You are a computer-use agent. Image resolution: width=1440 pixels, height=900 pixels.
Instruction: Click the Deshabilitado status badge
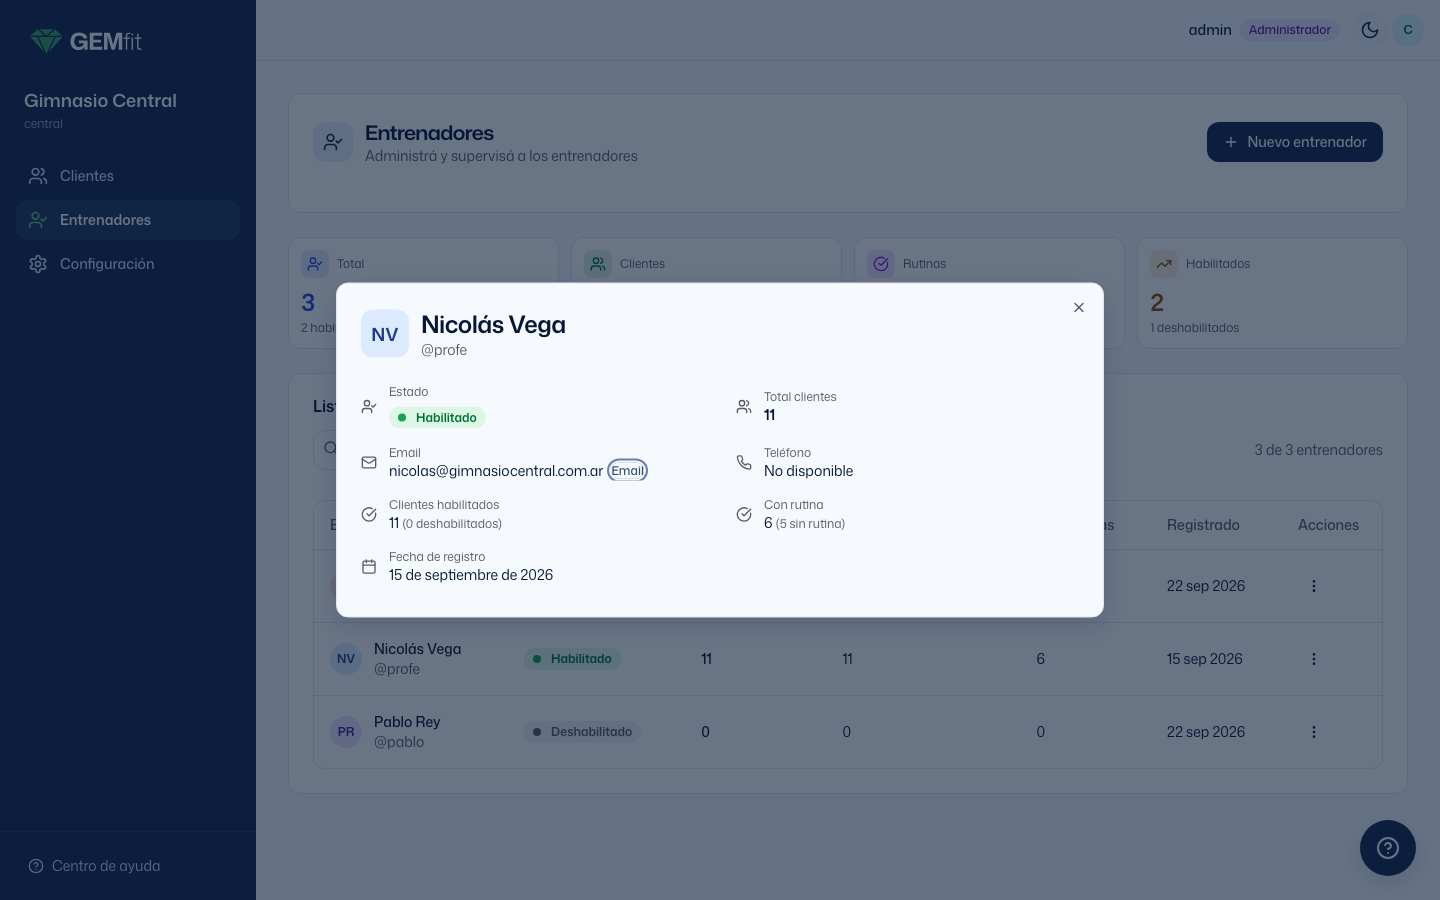click(583, 732)
